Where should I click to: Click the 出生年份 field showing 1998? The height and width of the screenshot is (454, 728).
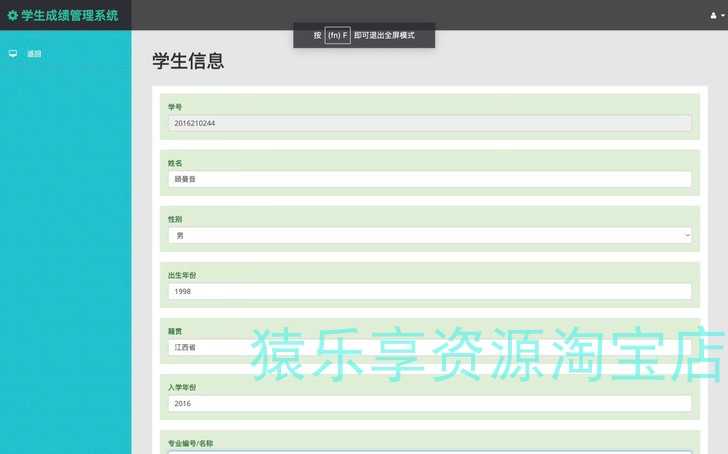point(429,292)
